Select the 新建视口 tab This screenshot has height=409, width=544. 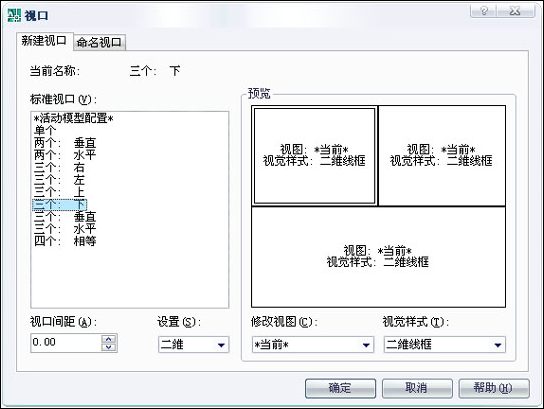[x=44, y=41]
